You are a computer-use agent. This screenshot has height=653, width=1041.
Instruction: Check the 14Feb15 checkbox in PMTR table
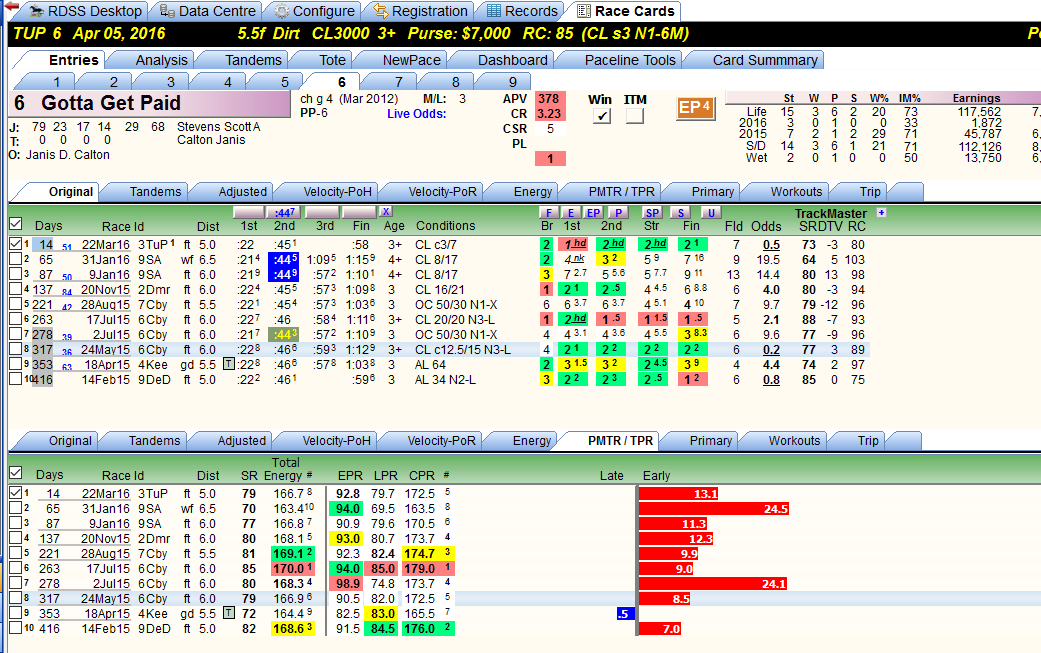[16, 628]
